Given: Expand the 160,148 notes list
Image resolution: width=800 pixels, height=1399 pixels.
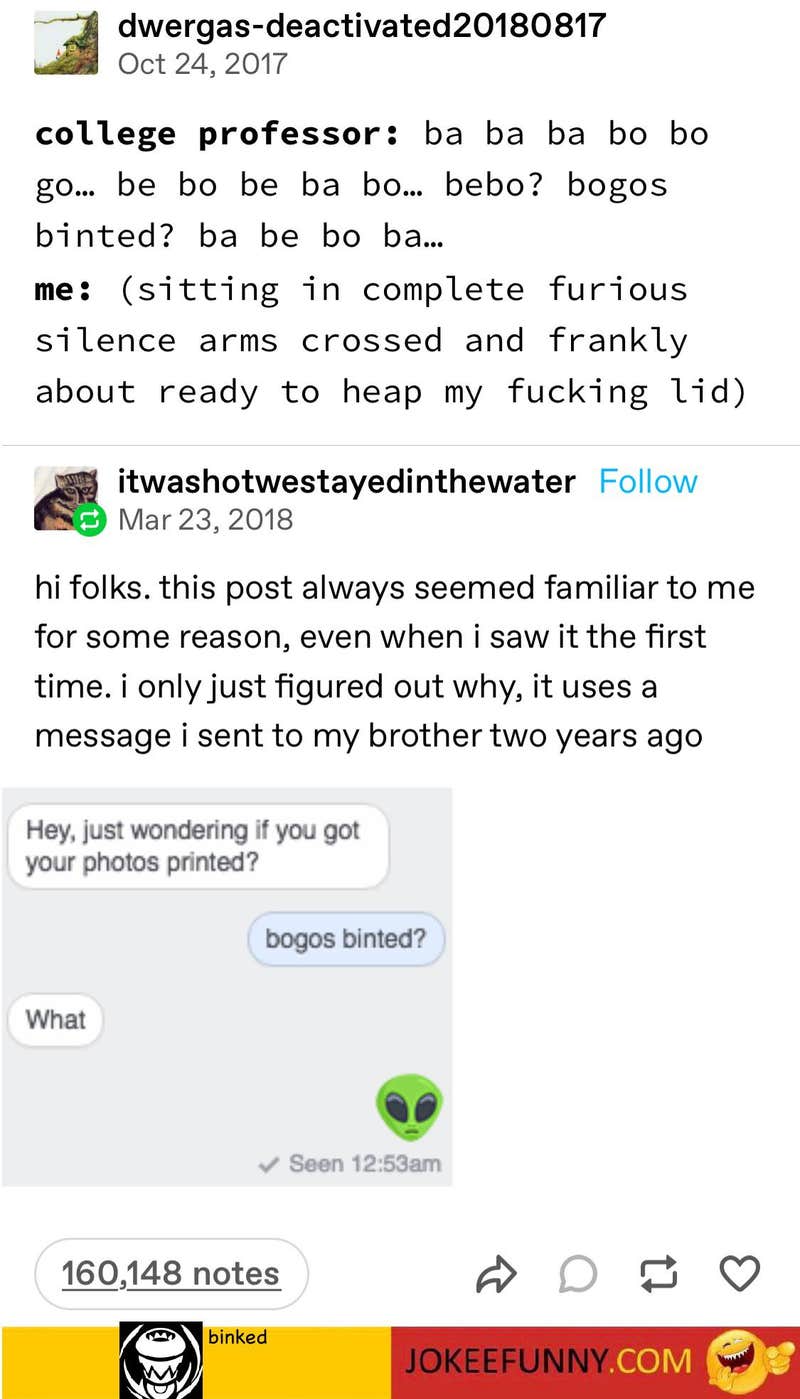Looking at the screenshot, I should [170, 1273].
